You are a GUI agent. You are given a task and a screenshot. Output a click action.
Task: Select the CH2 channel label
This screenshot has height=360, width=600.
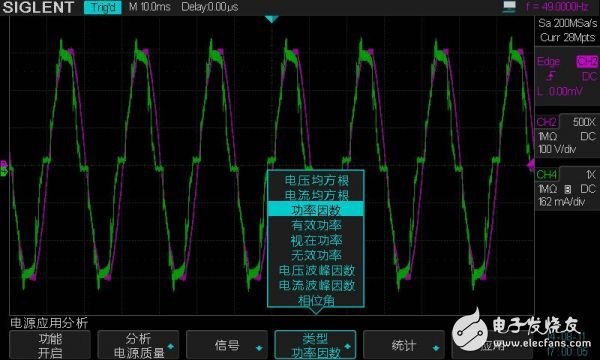click(x=546, y=122)
